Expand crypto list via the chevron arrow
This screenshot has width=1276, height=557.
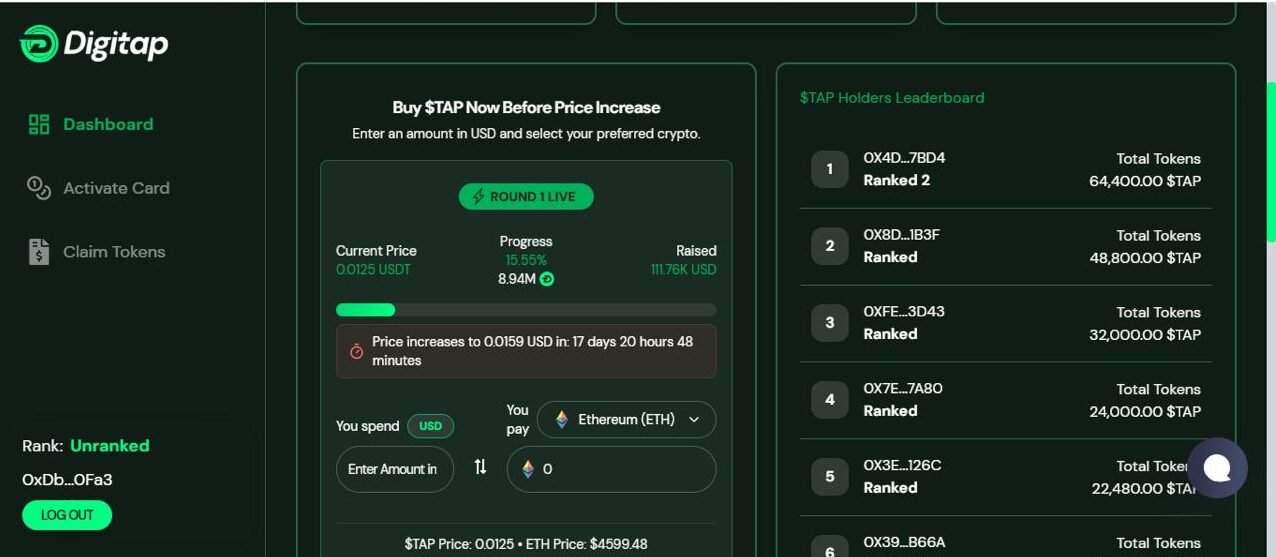(x=694, y=420)
